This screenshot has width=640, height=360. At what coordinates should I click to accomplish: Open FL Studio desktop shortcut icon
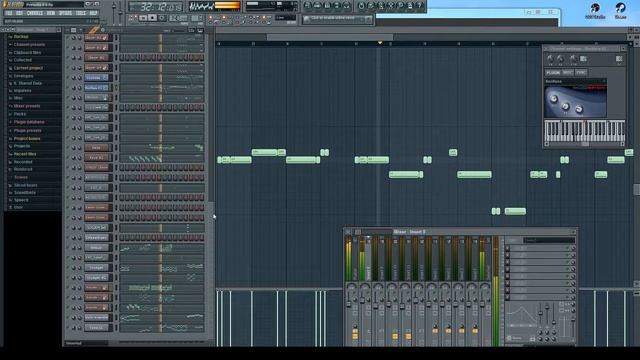(595, 11)
